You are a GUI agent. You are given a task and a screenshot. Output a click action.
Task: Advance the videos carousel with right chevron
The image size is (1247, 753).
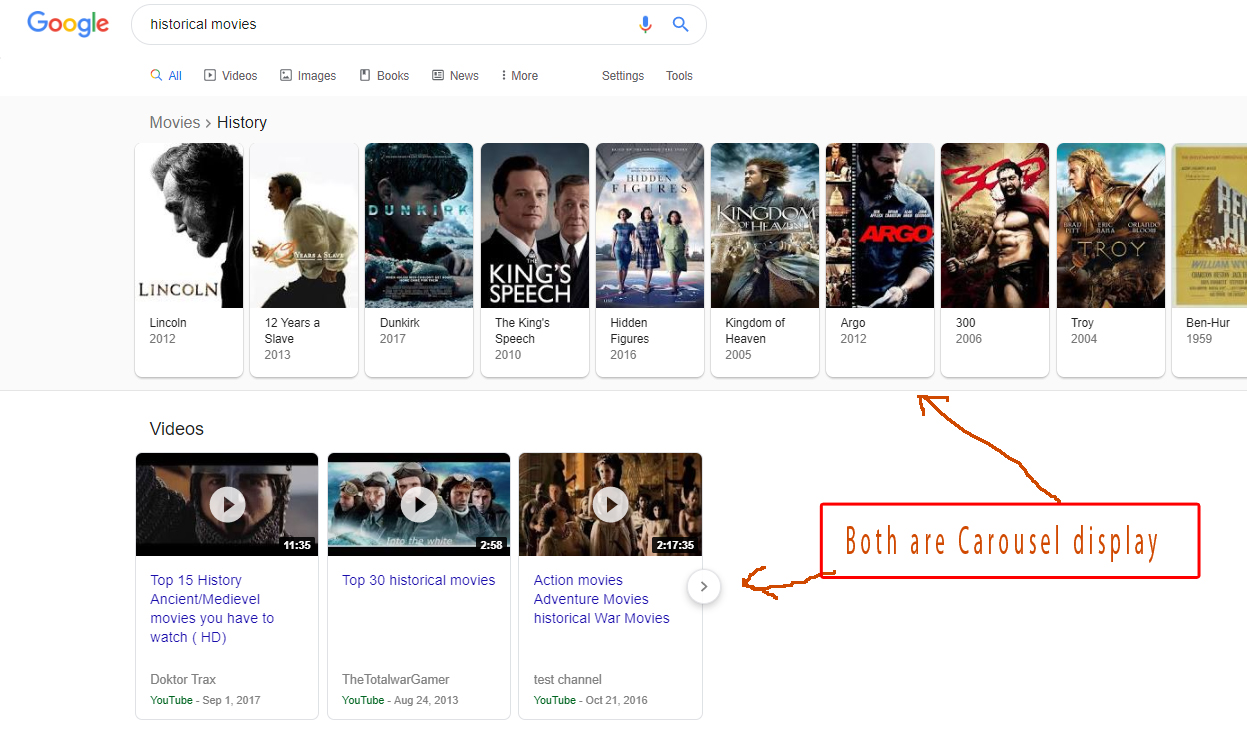click(704, 587)
